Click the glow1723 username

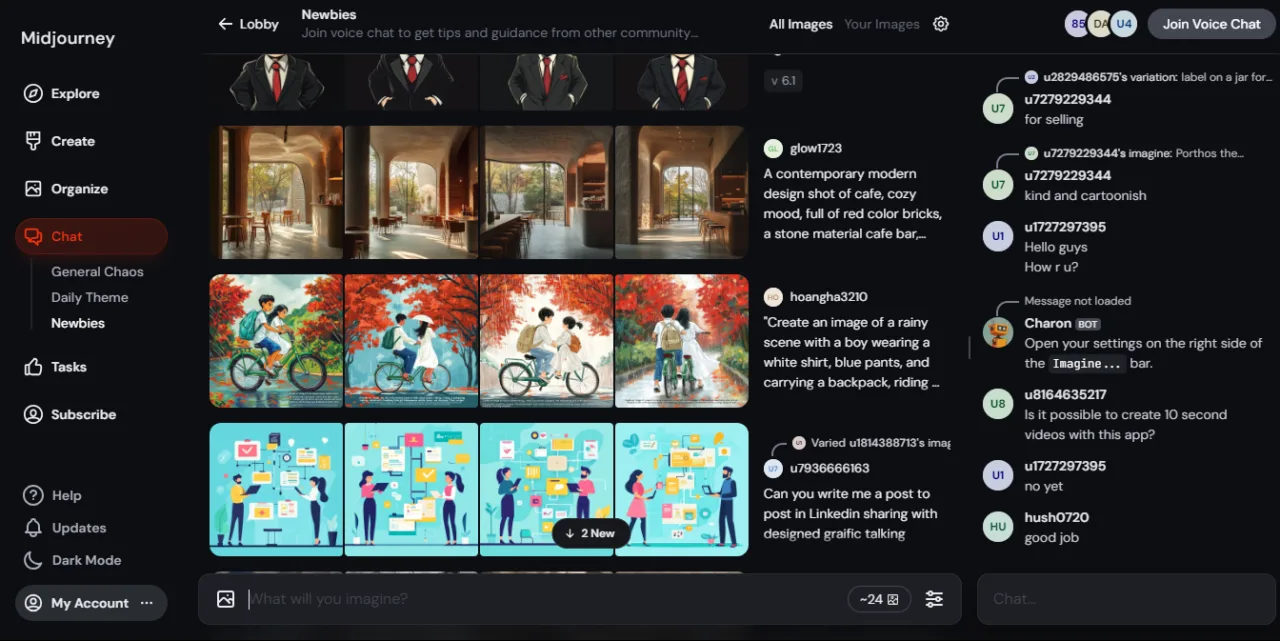816,148
